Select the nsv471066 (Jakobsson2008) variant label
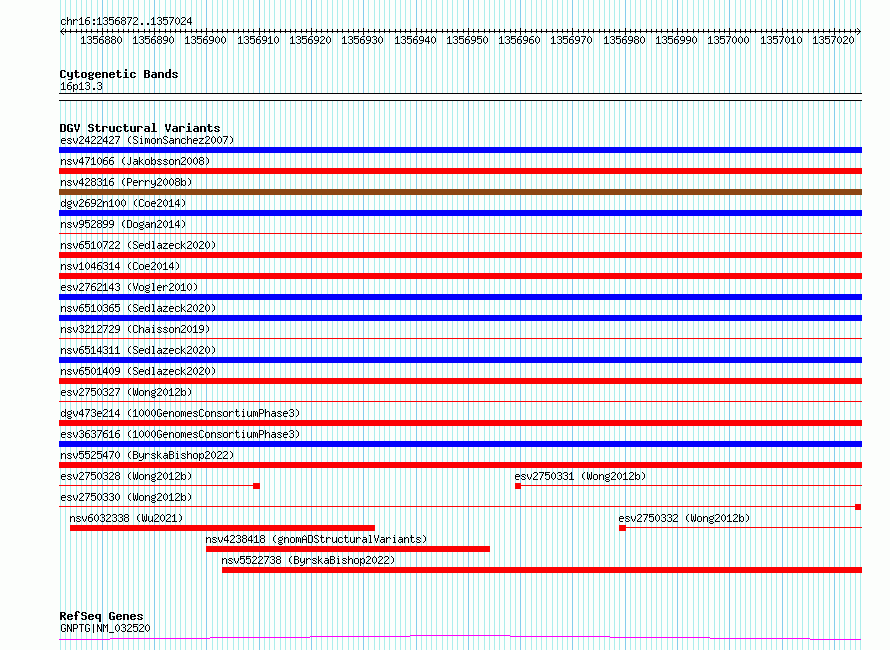The width and height of the screenshot is (890, 650). pos(135,161)
